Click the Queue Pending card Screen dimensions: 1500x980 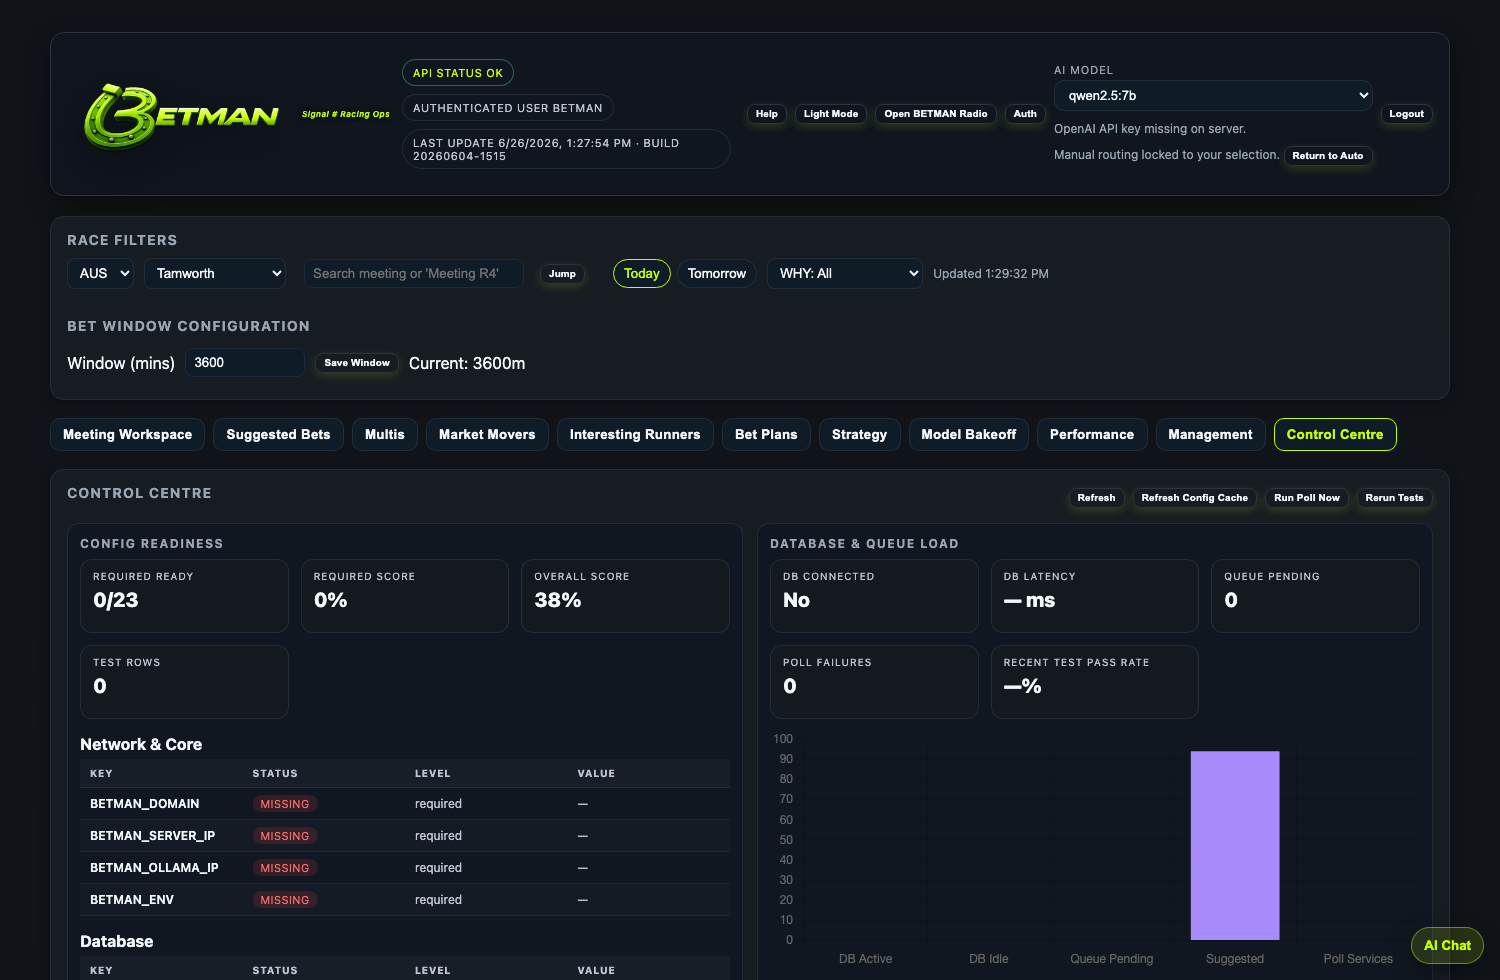point(1315,596)
